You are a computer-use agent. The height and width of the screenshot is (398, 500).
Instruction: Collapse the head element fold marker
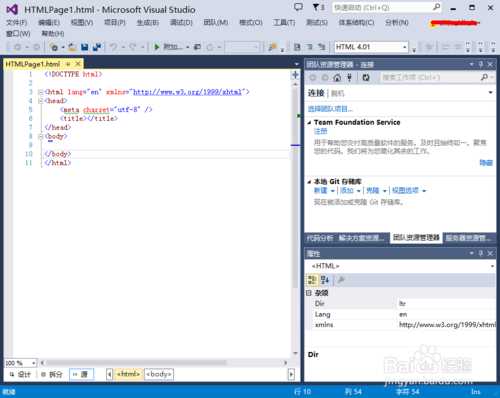[x=41, y=101]
